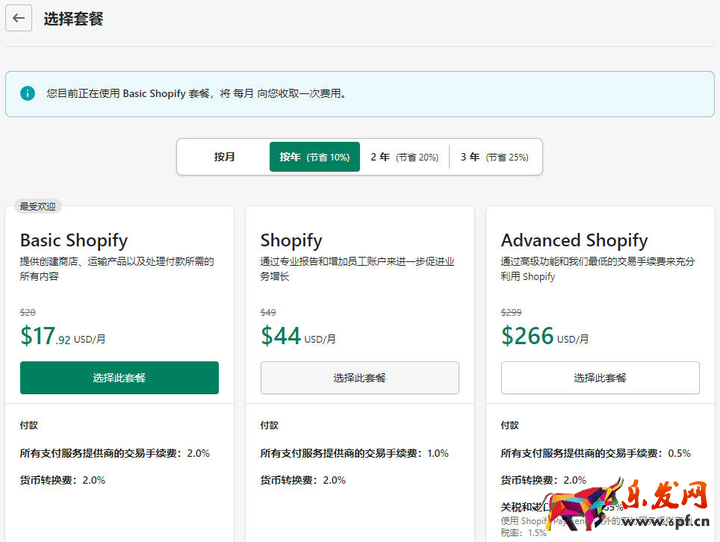The height and width of the screenshot is (542, 720).
Task: Click the Shopify plan heading
Action: [x=291, y=240]
